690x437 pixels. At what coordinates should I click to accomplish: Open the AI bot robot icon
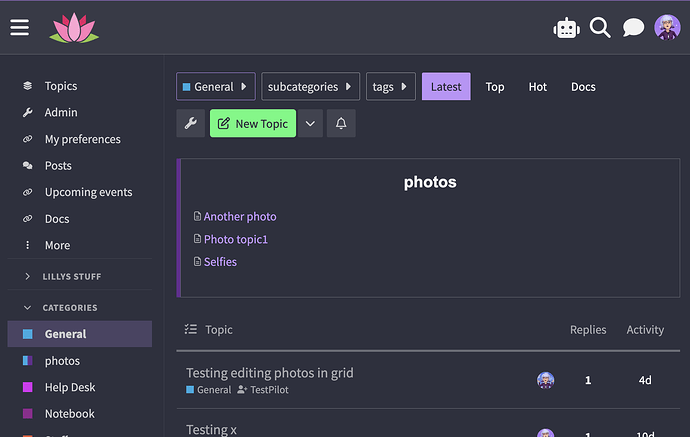(566, 28)
